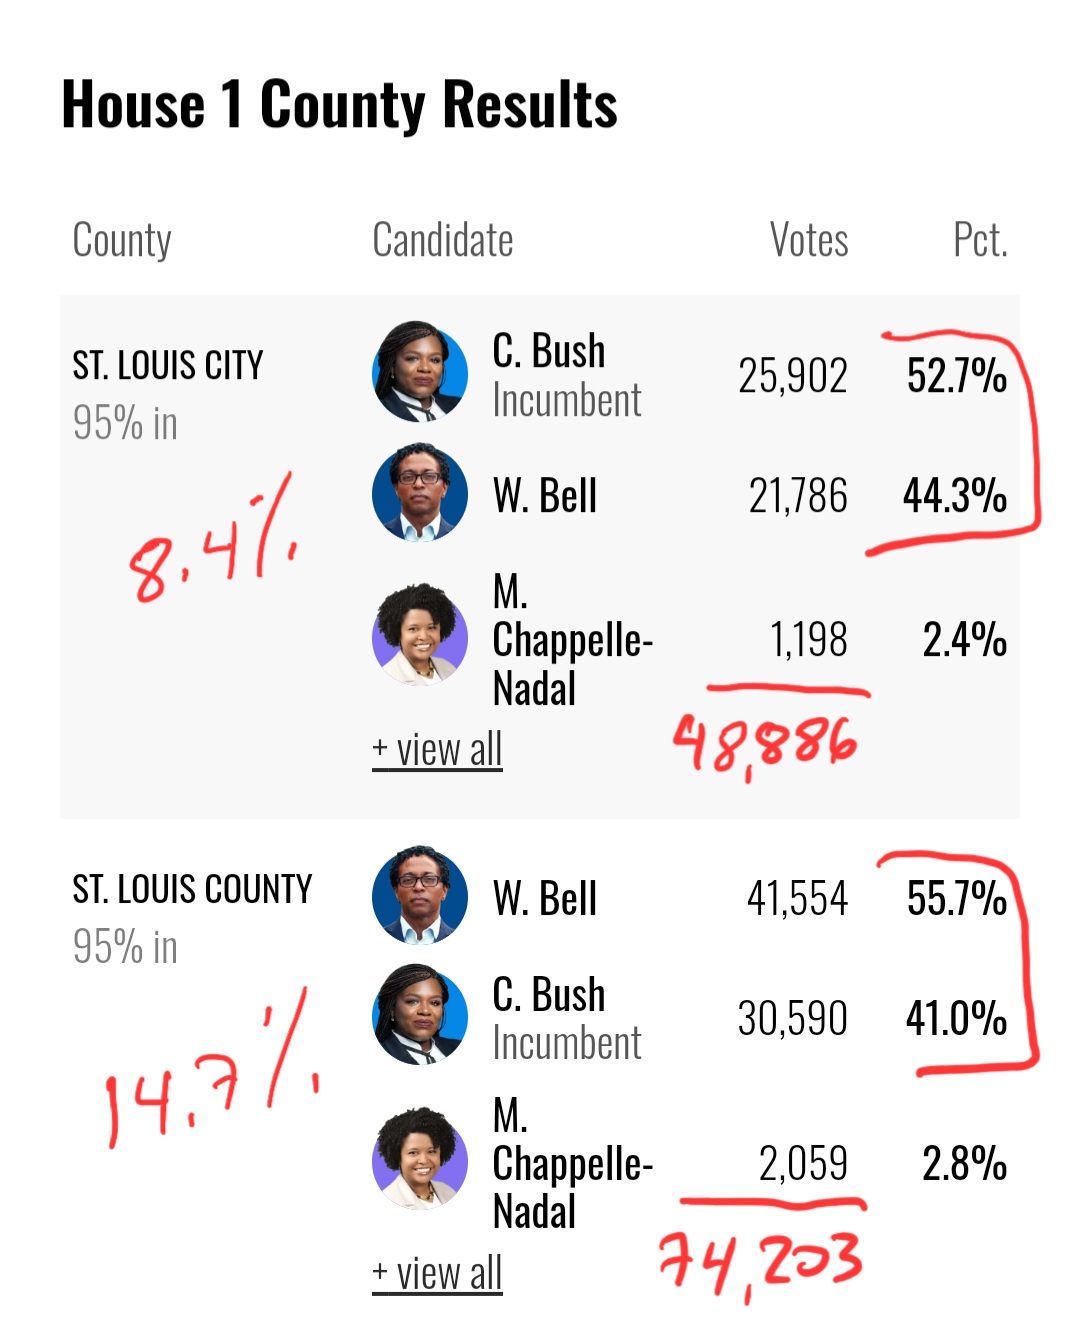Click W. Bell's photo under St. Louis City

(420, 494)
